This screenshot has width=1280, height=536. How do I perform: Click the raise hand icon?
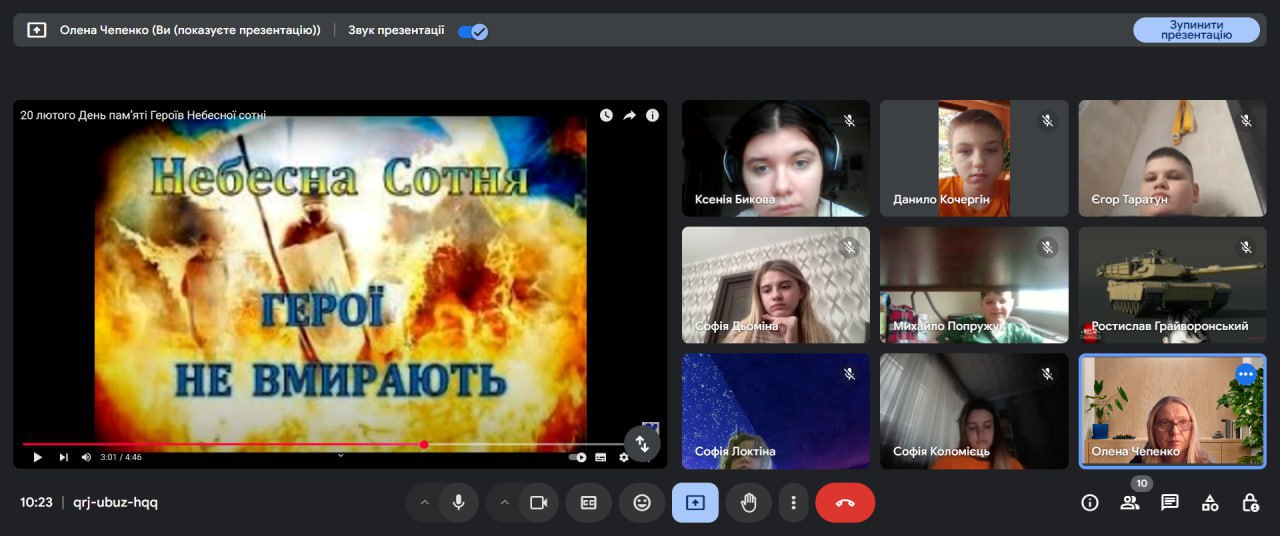(x=748, y=503)
